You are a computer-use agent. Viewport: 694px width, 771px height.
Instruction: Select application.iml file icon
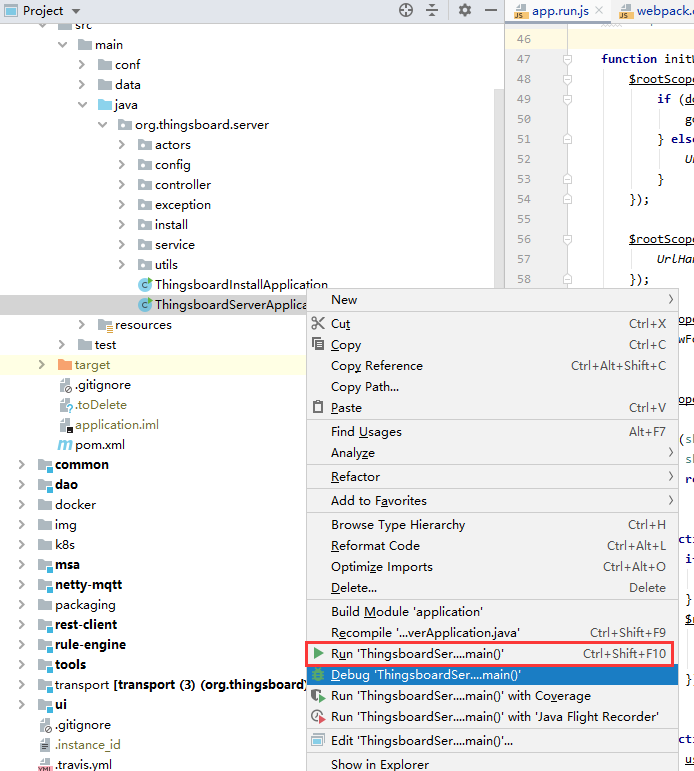[65, 425]
